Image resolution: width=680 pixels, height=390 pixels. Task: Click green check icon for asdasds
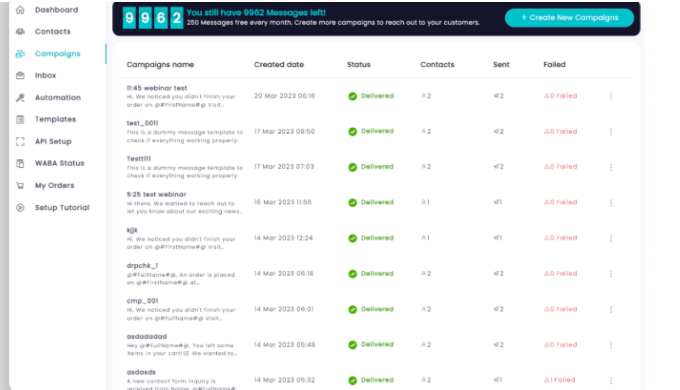[x=353, y=380]
